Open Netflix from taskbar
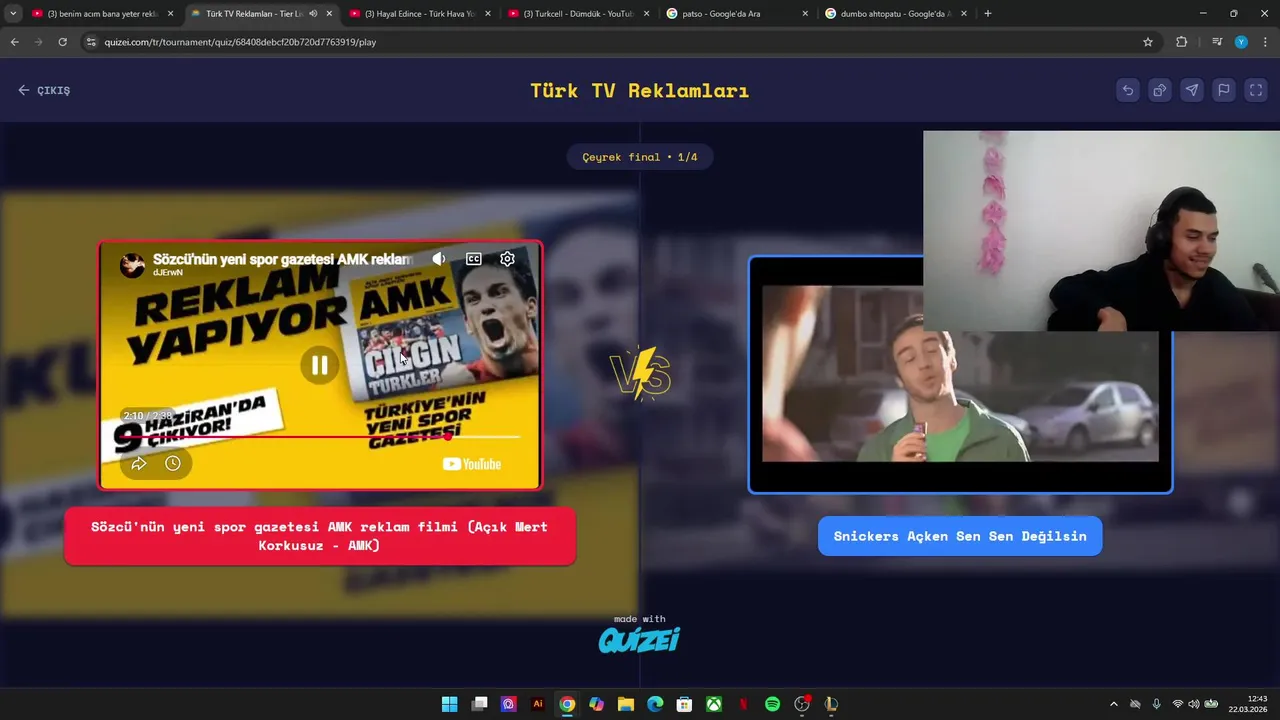 coord(743,704)
